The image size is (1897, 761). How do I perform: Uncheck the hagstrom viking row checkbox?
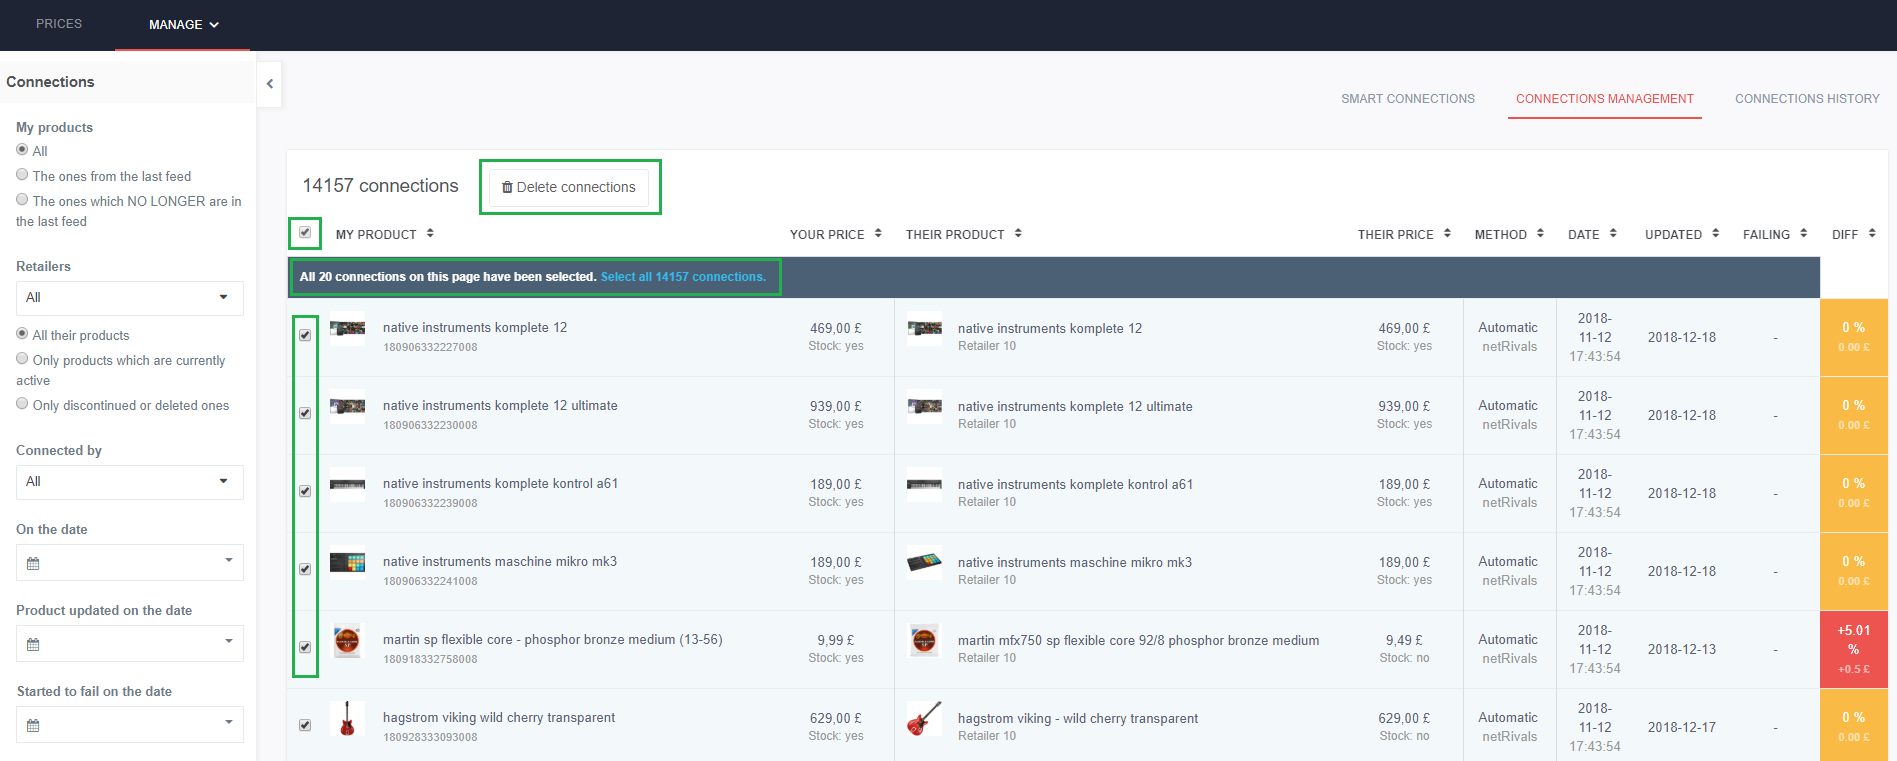[x=305, y=725]
